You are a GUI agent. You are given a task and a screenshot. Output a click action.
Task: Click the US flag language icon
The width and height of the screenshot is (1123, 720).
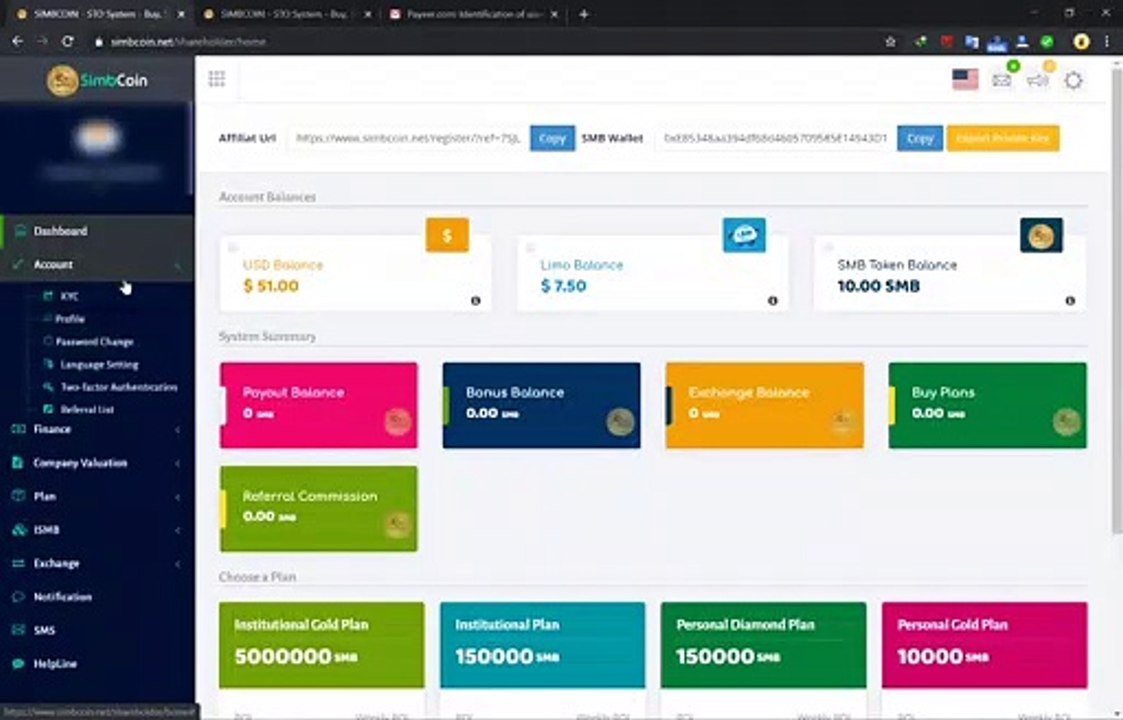coord(965,80)
